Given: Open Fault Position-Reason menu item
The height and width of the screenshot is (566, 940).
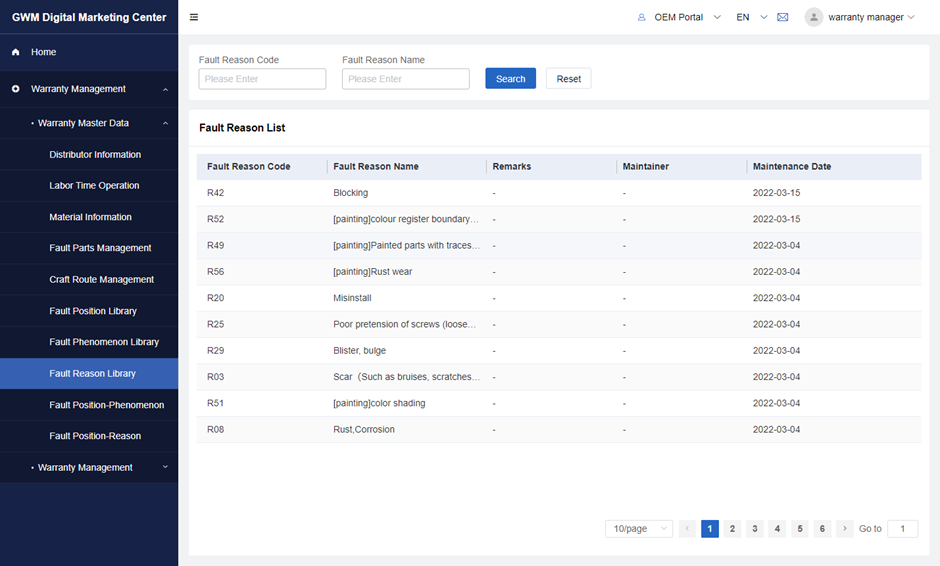Looking at the screenshot, I should [x=95, y=436].
